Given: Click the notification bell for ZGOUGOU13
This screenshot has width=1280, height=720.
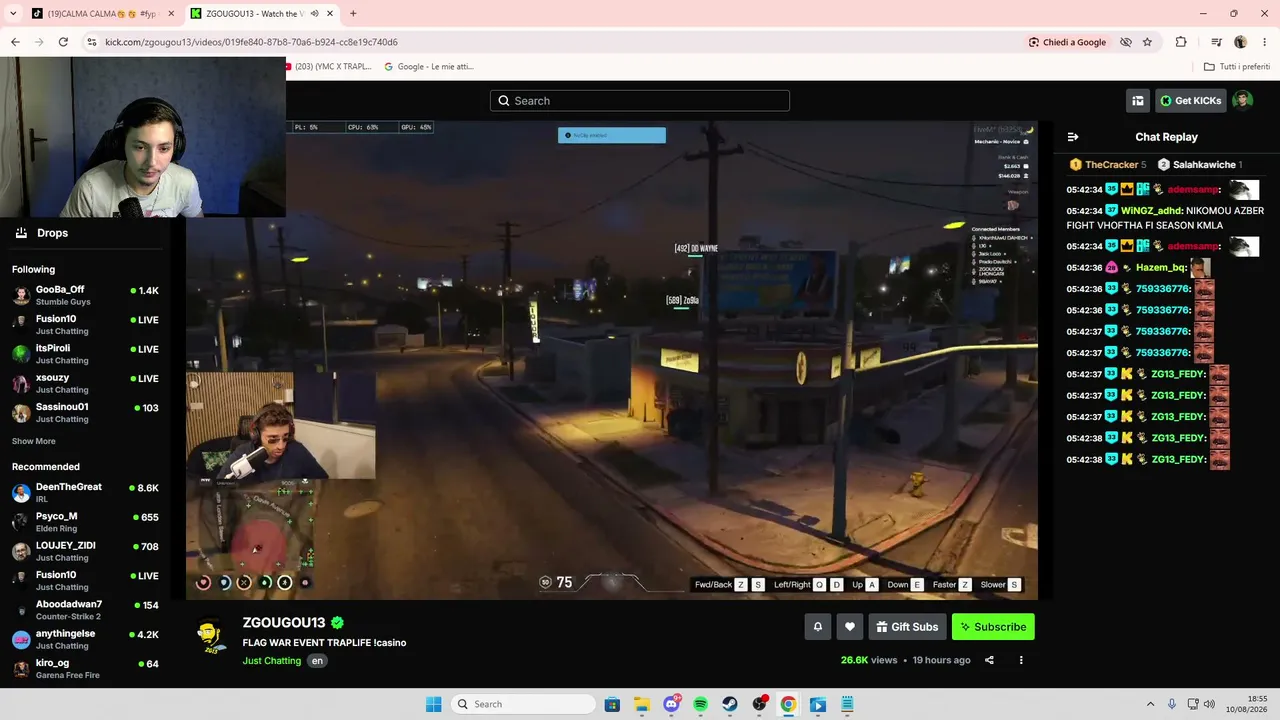Looking at the screenshot, I should coord(817,627).
